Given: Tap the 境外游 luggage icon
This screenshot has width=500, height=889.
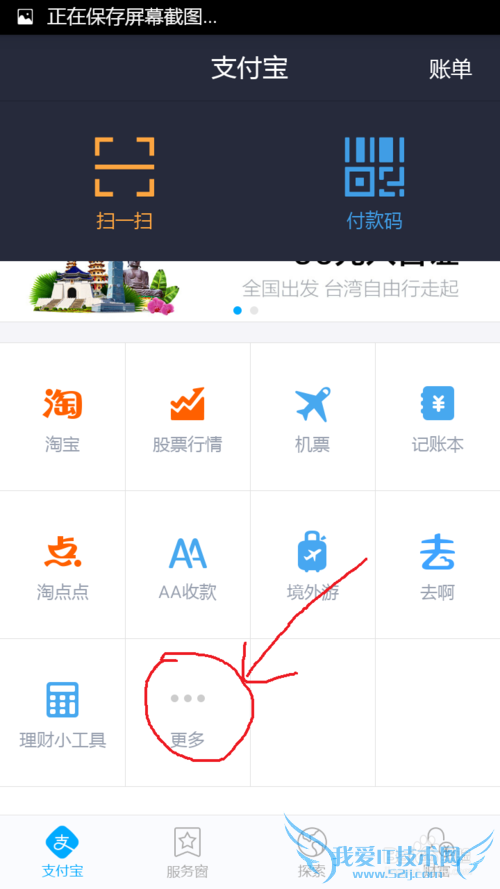Looking at the screenshot, I should tap(312, 551).
